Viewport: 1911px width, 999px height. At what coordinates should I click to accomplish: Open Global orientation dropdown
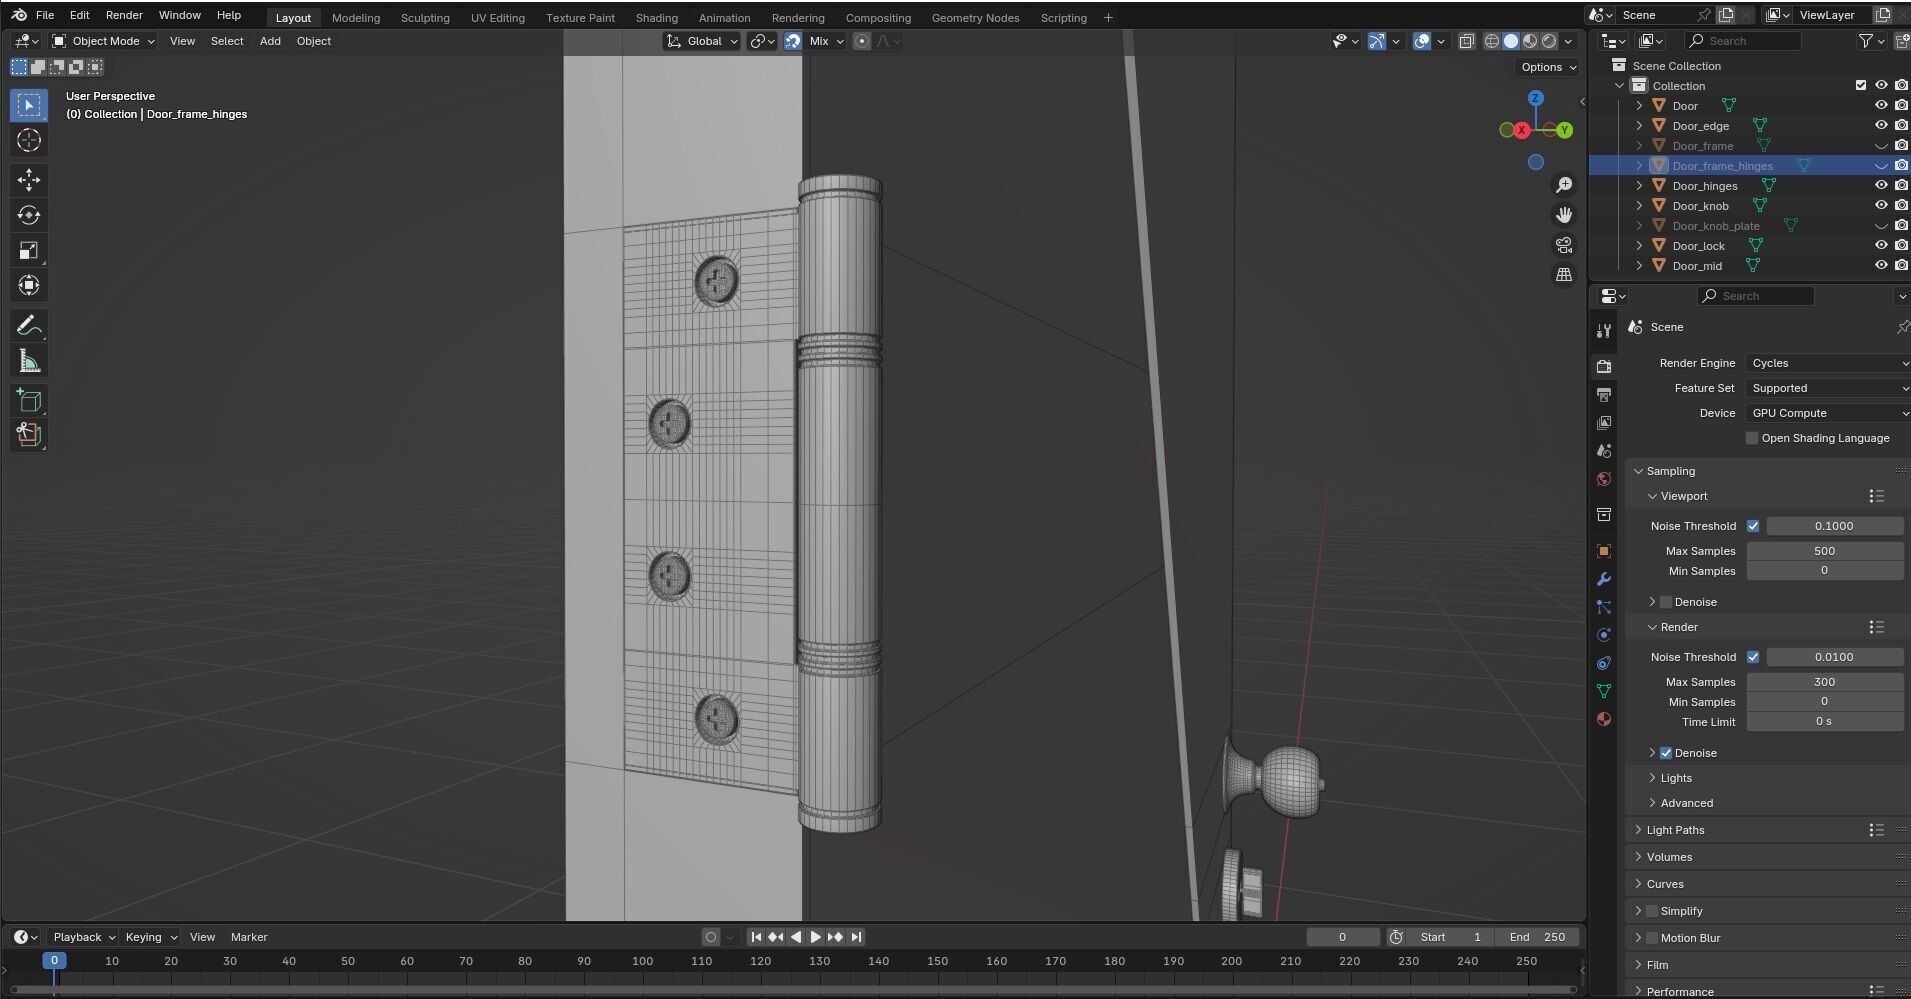(x=702, y=41)
